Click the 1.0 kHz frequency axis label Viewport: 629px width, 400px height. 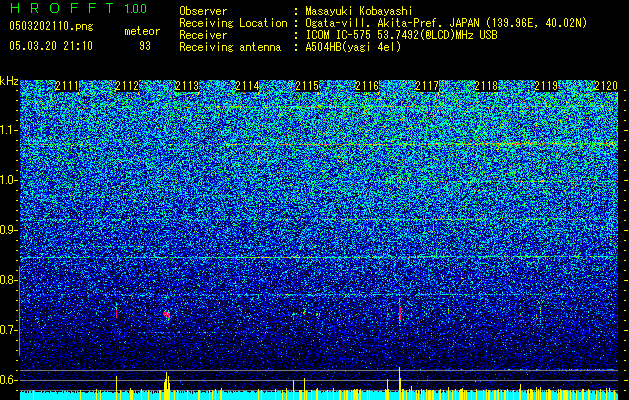tap(8, 180)
